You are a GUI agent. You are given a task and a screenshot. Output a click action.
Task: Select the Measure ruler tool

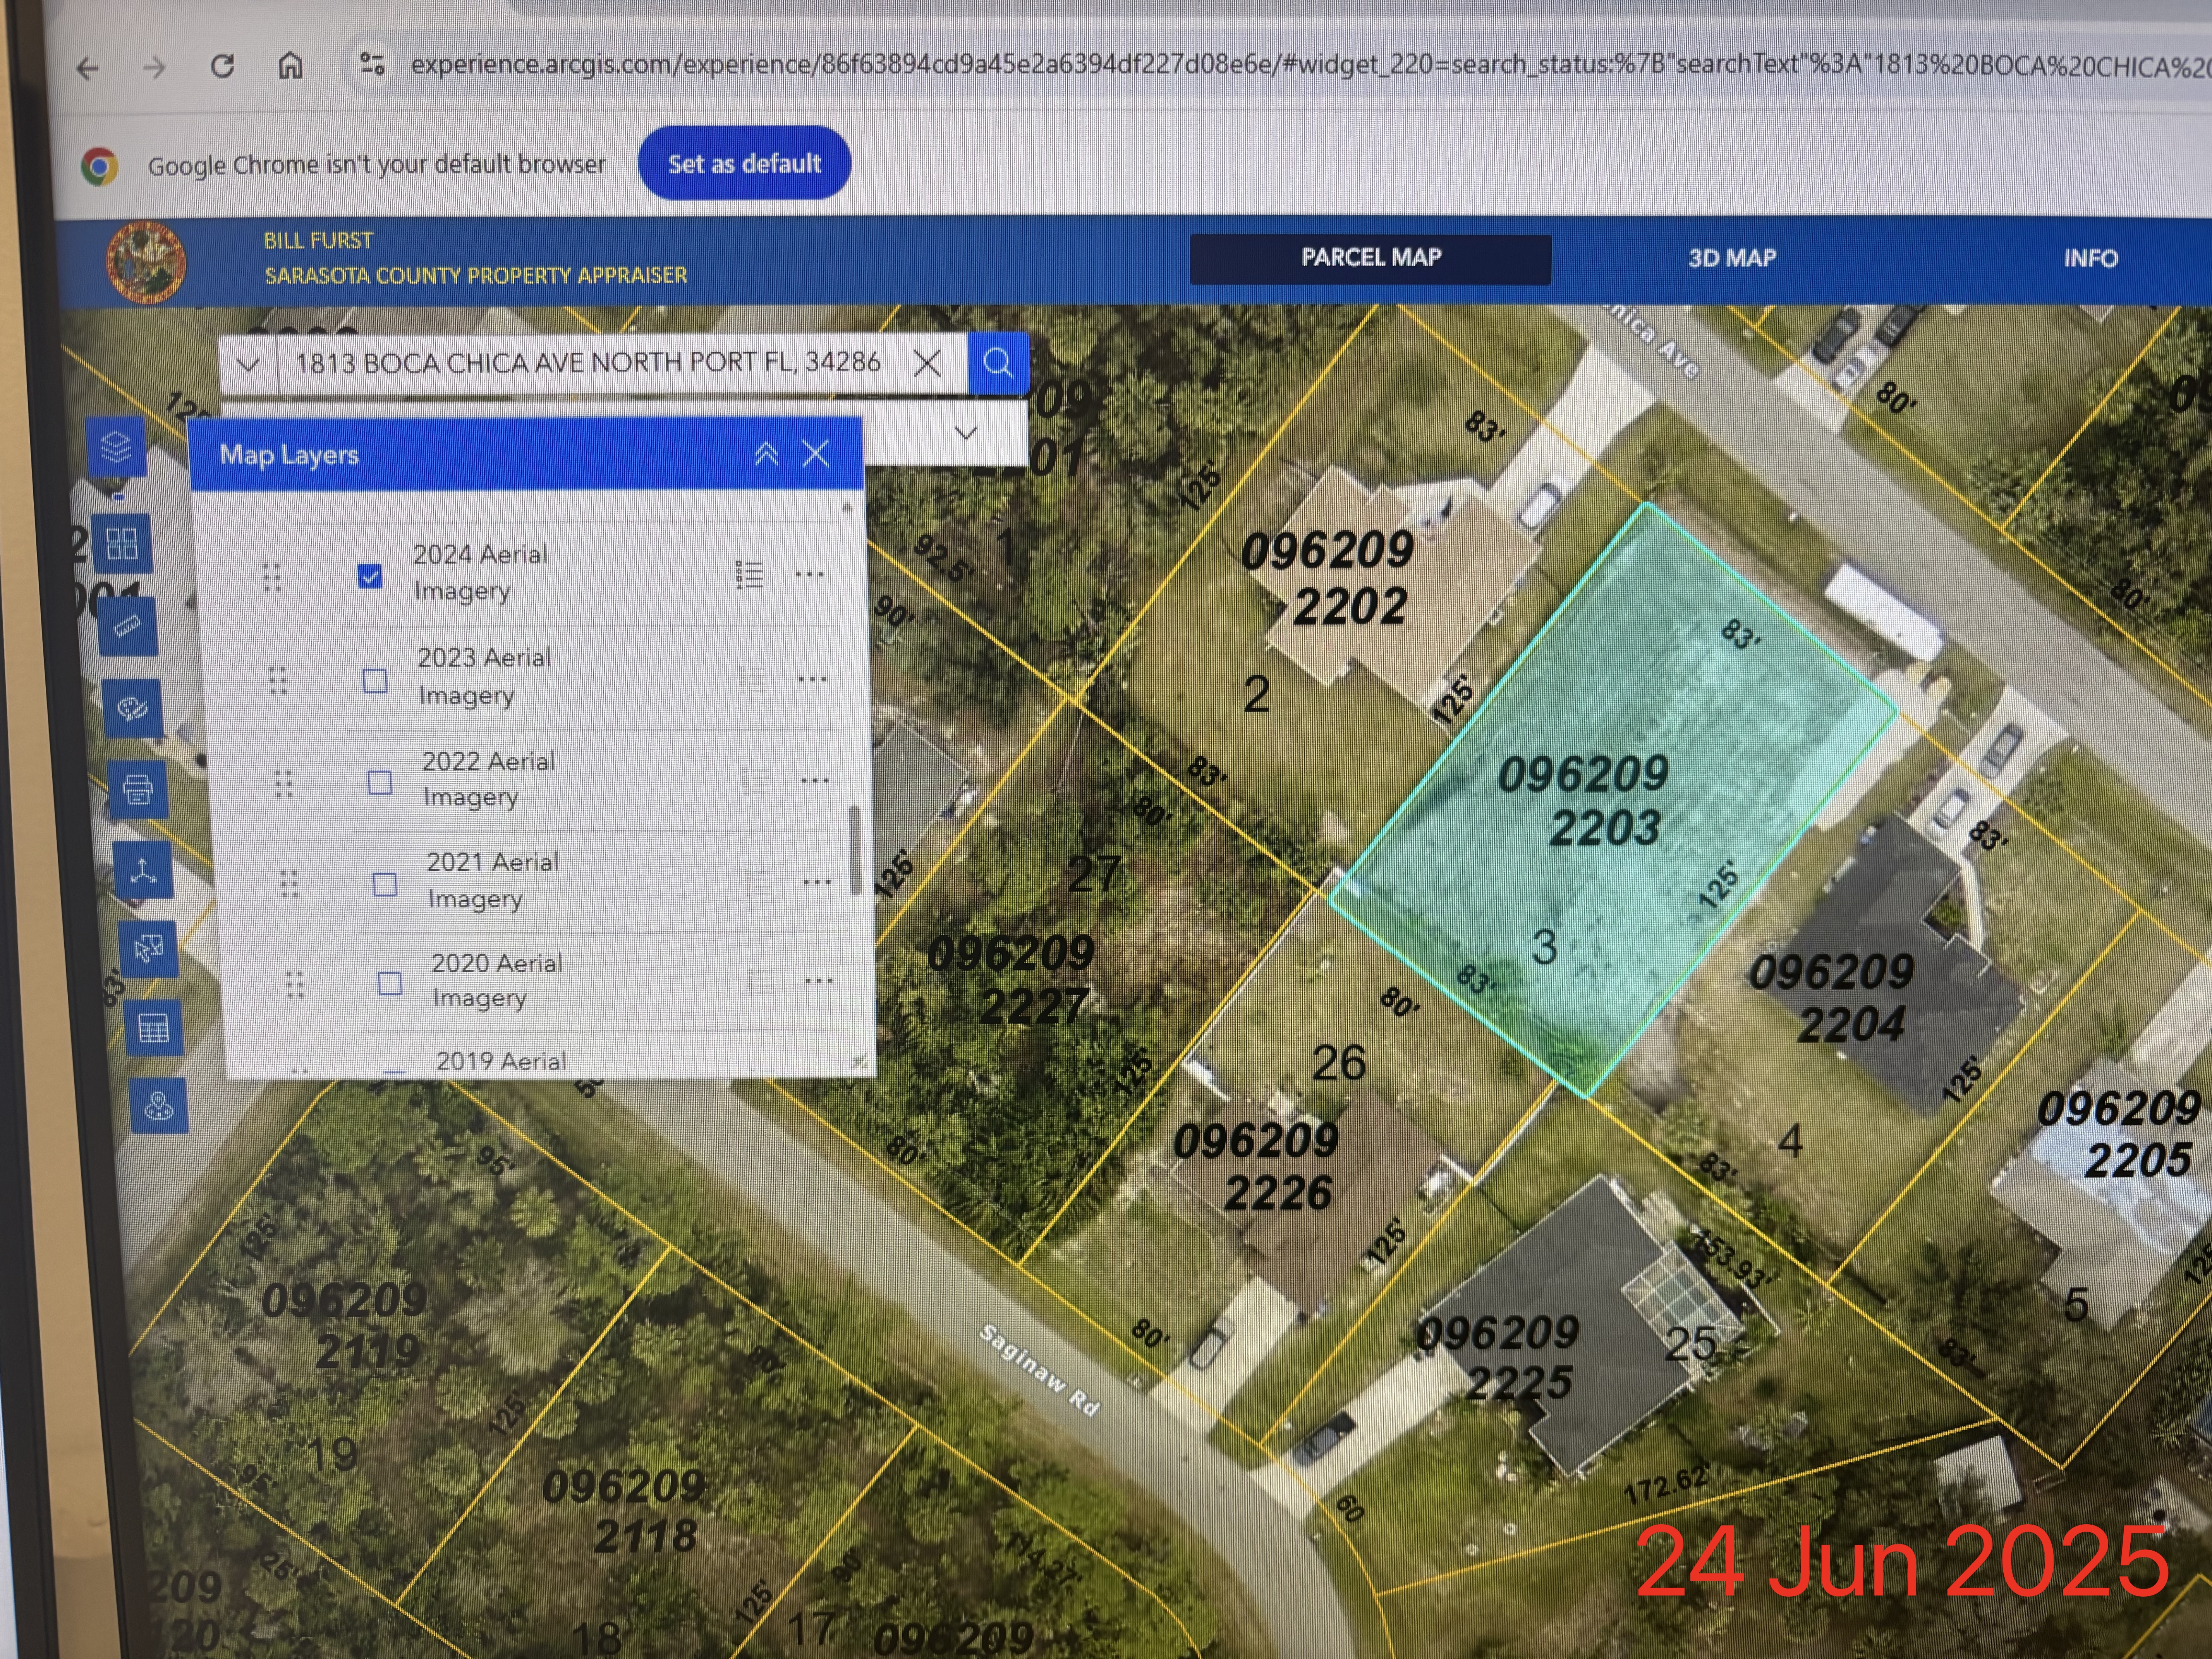pos(128,627)
